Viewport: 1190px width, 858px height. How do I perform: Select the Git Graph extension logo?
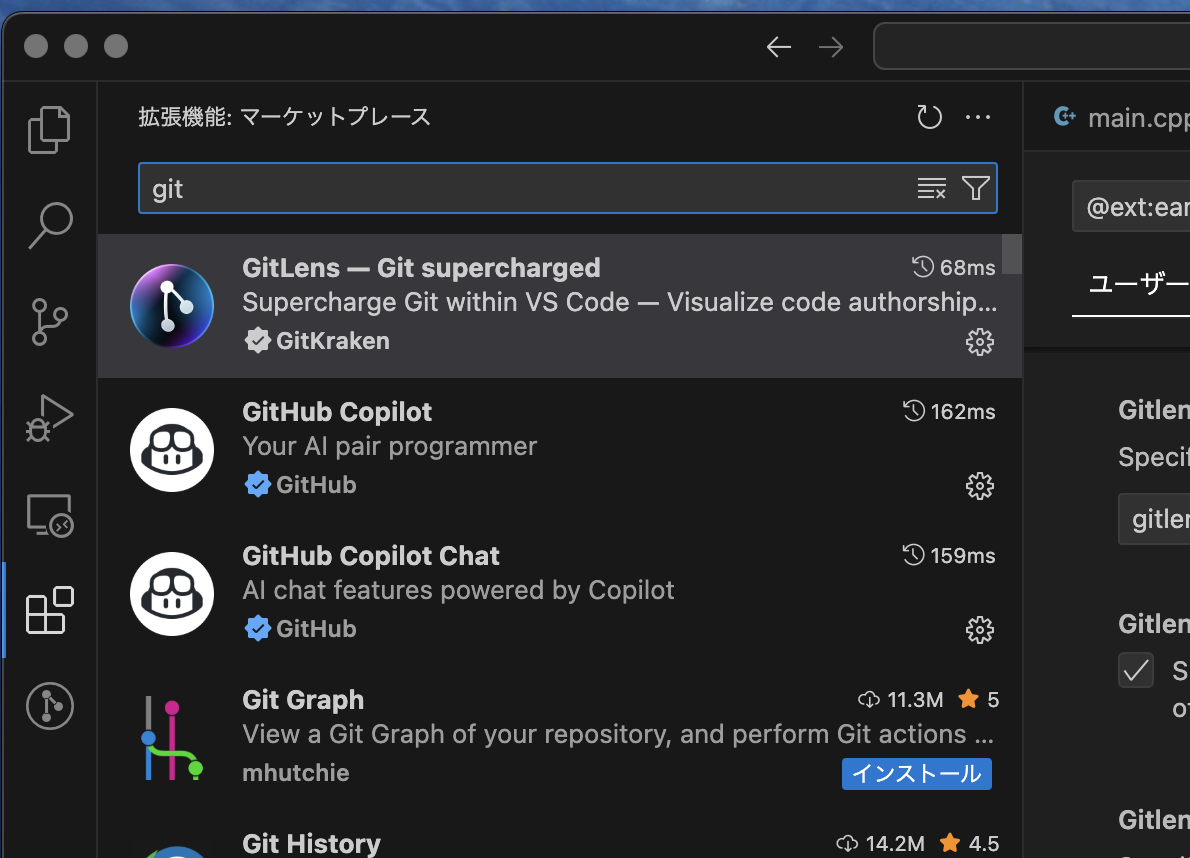tap(172, 738)
